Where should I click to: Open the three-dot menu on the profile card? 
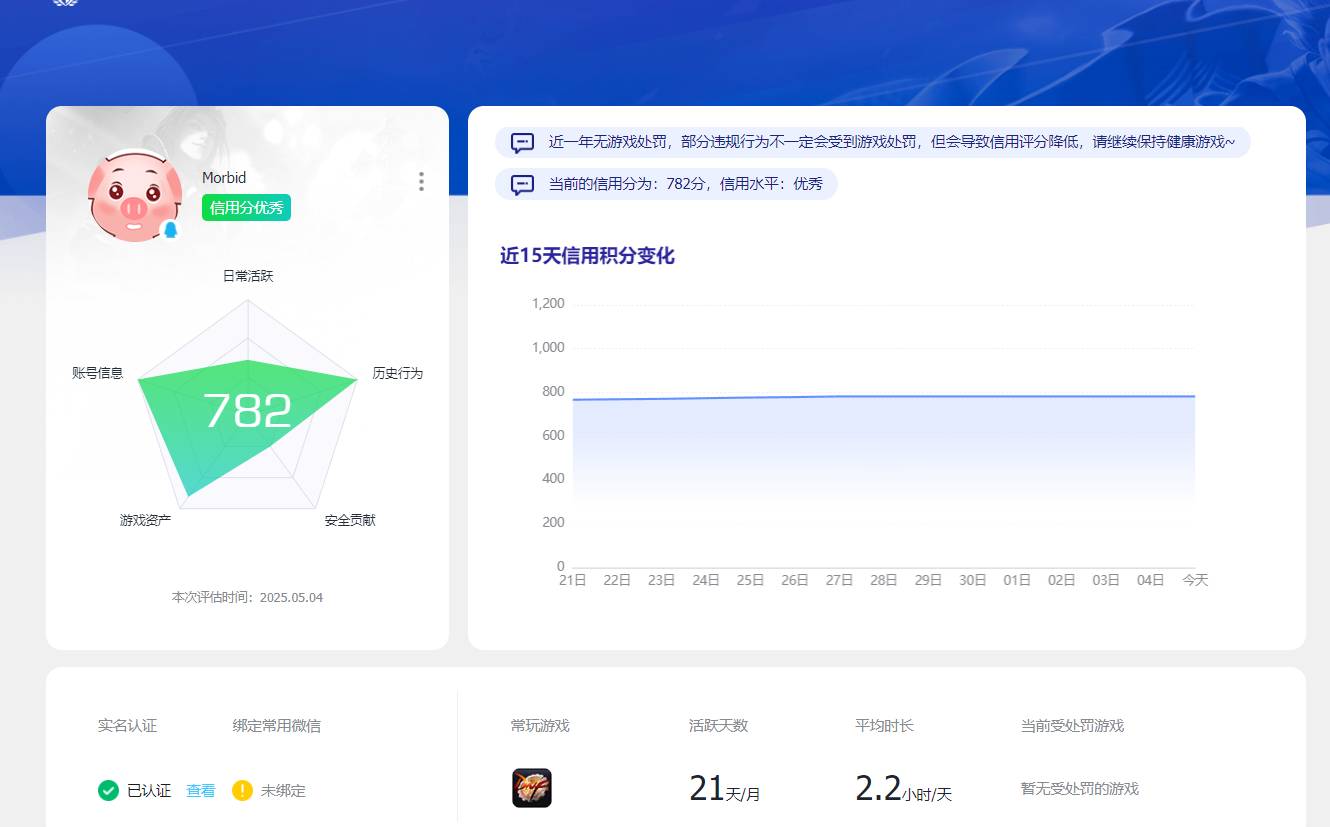(x=421, y=181)
